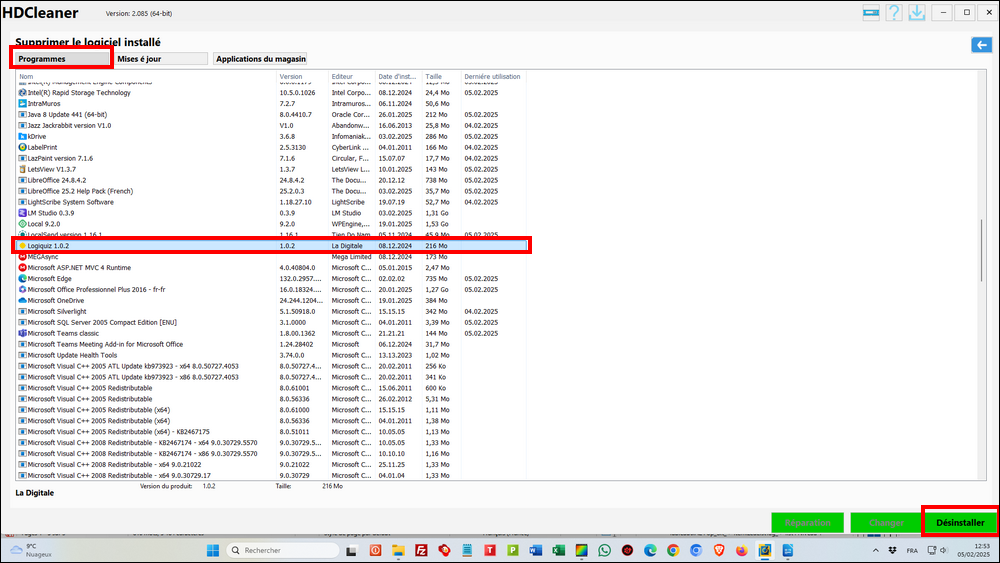Select the Logiquiz 1.0.2 row
The image size is (1000, 563).
tap(272, 245)
